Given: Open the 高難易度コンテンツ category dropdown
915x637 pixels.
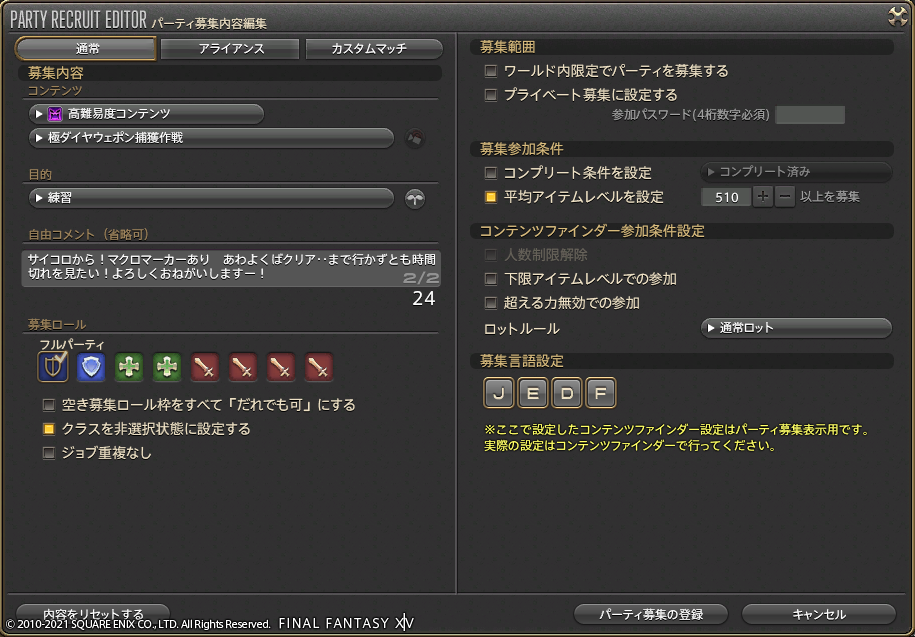Looking at the screenshot, I should pos(146,114).
